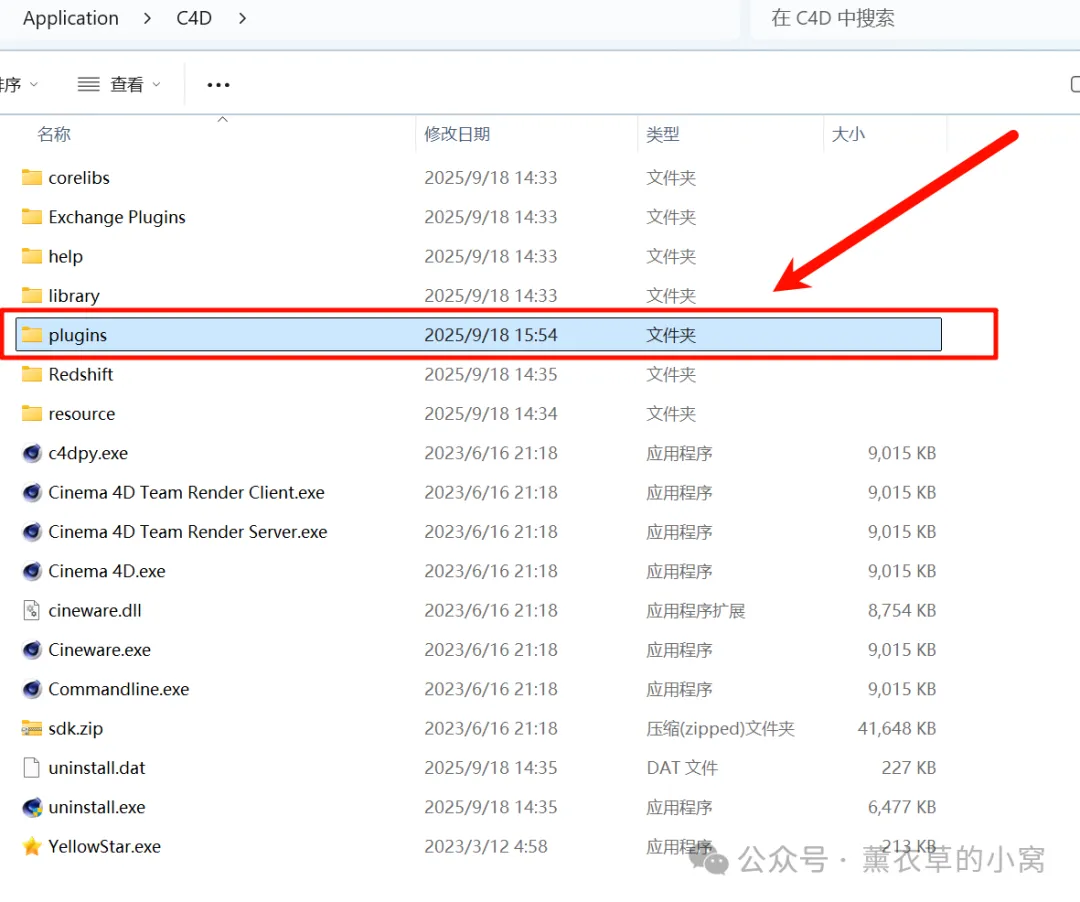Select Cinema 4D Team Render Server.exe name
The image size is (1080, 902).
pos(188,532)
